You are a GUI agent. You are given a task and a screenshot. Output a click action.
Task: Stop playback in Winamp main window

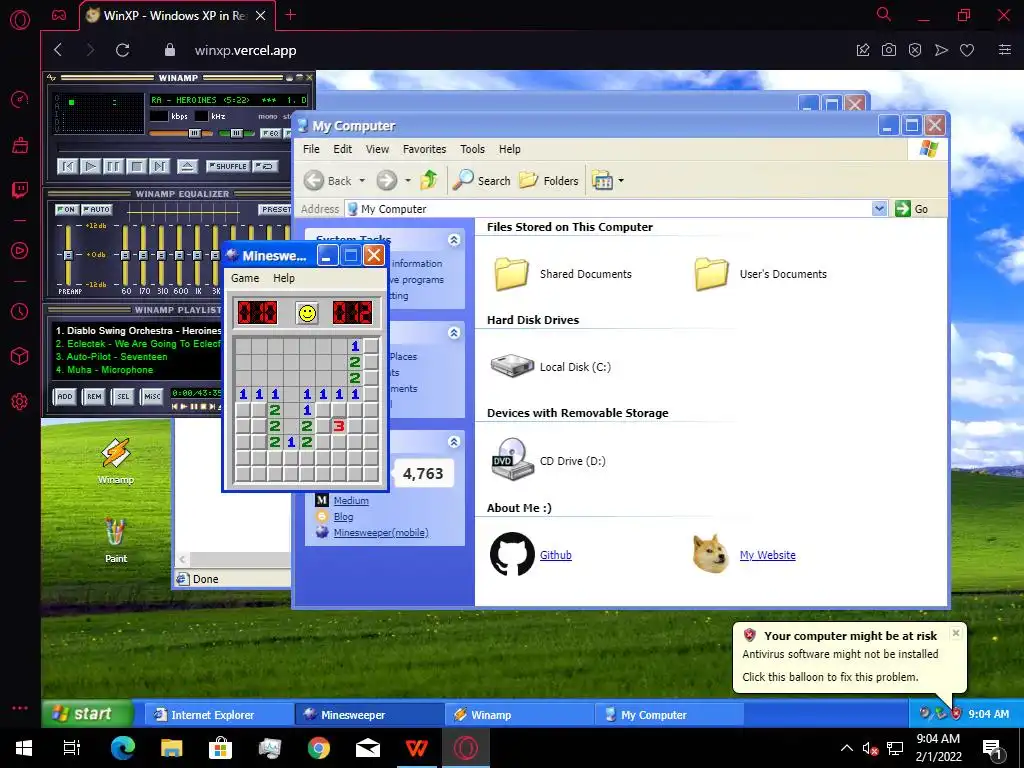pyautogui.click(x=136, y=167)
